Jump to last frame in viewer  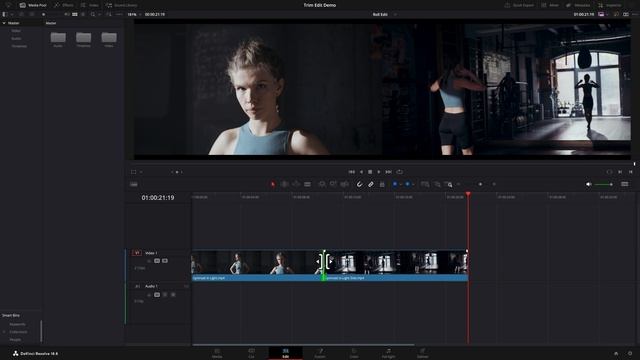(389, 172)
